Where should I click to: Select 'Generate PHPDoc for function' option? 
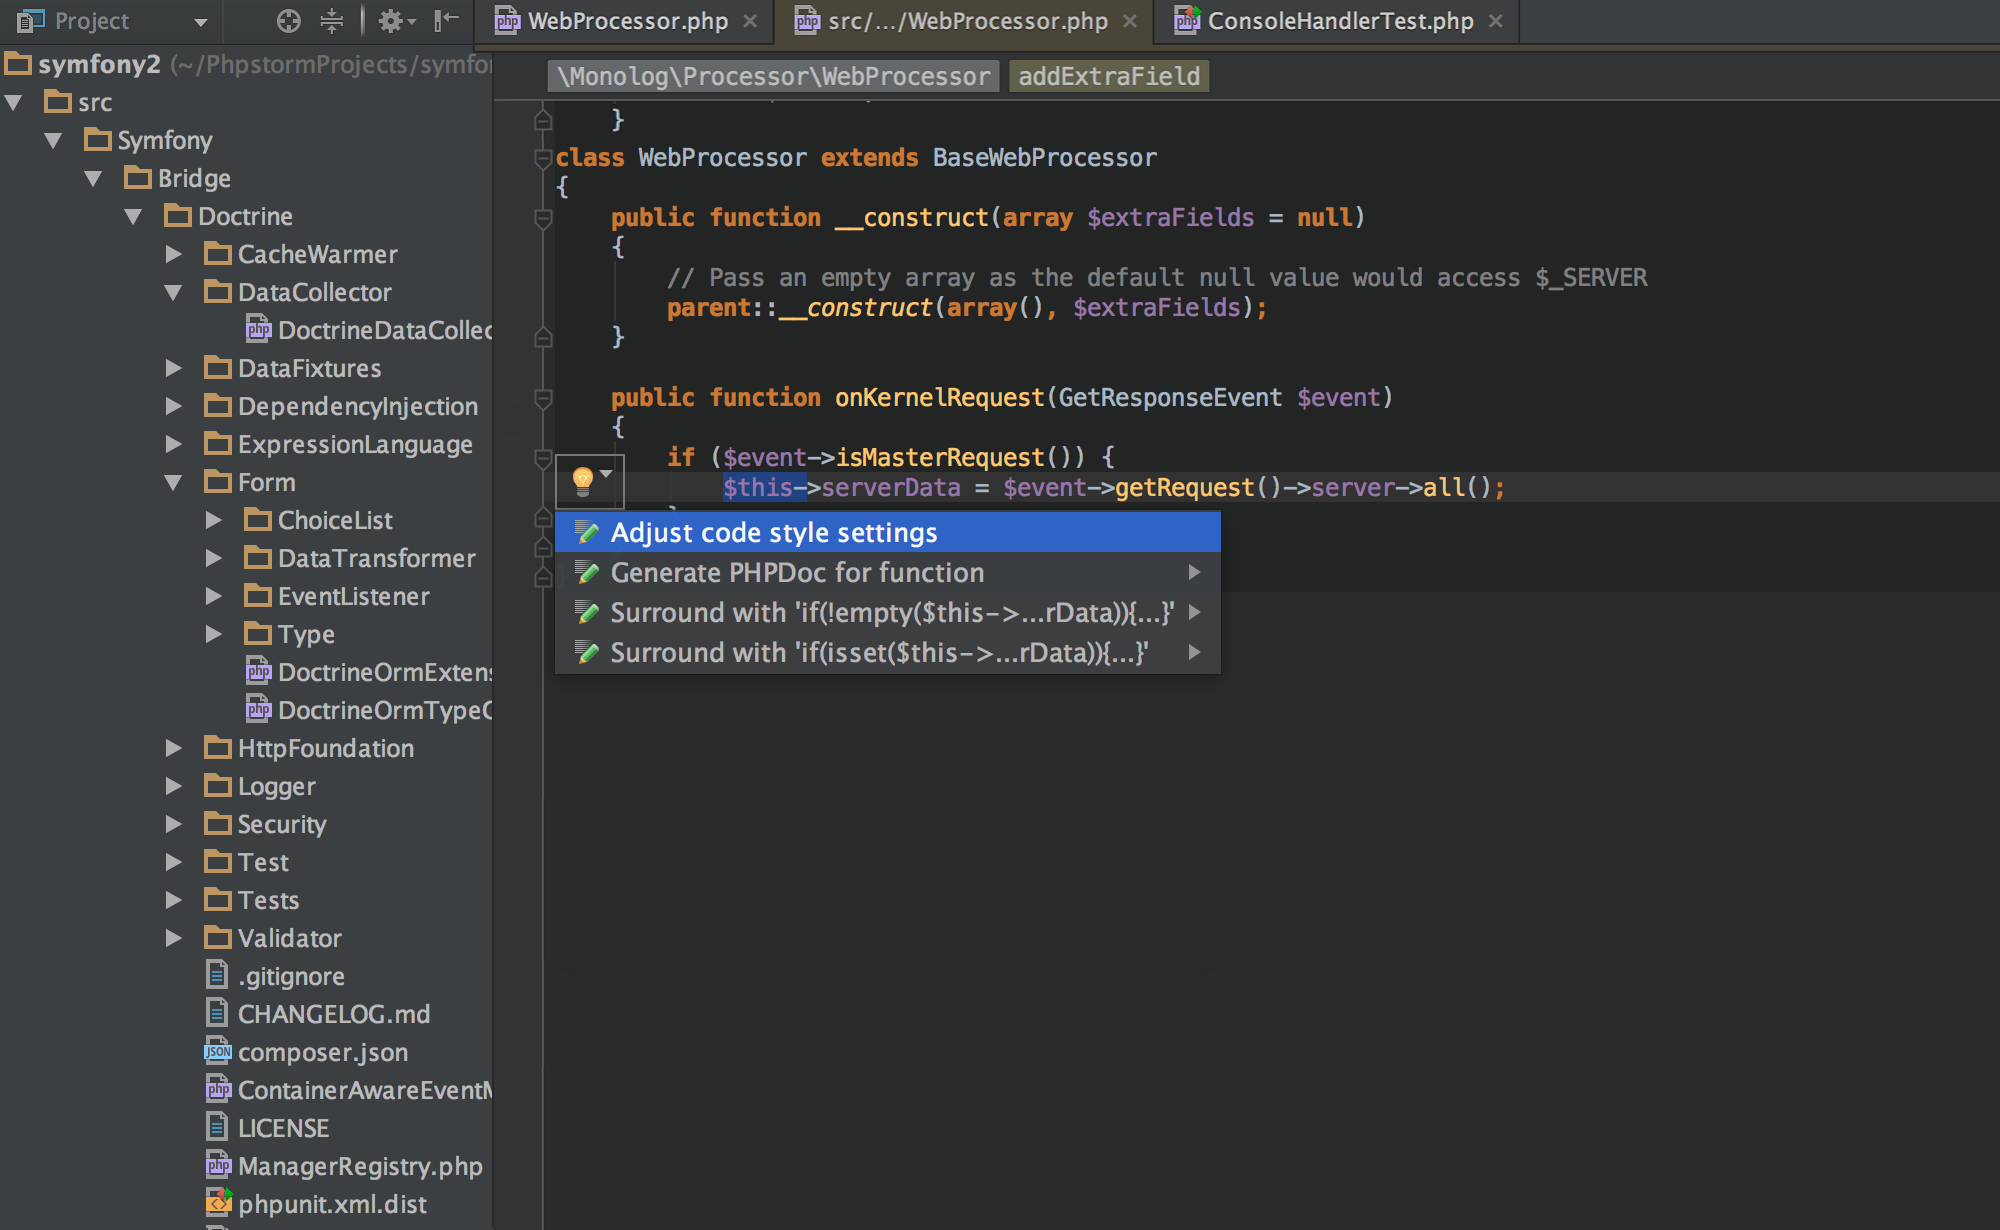coord(797,571)
